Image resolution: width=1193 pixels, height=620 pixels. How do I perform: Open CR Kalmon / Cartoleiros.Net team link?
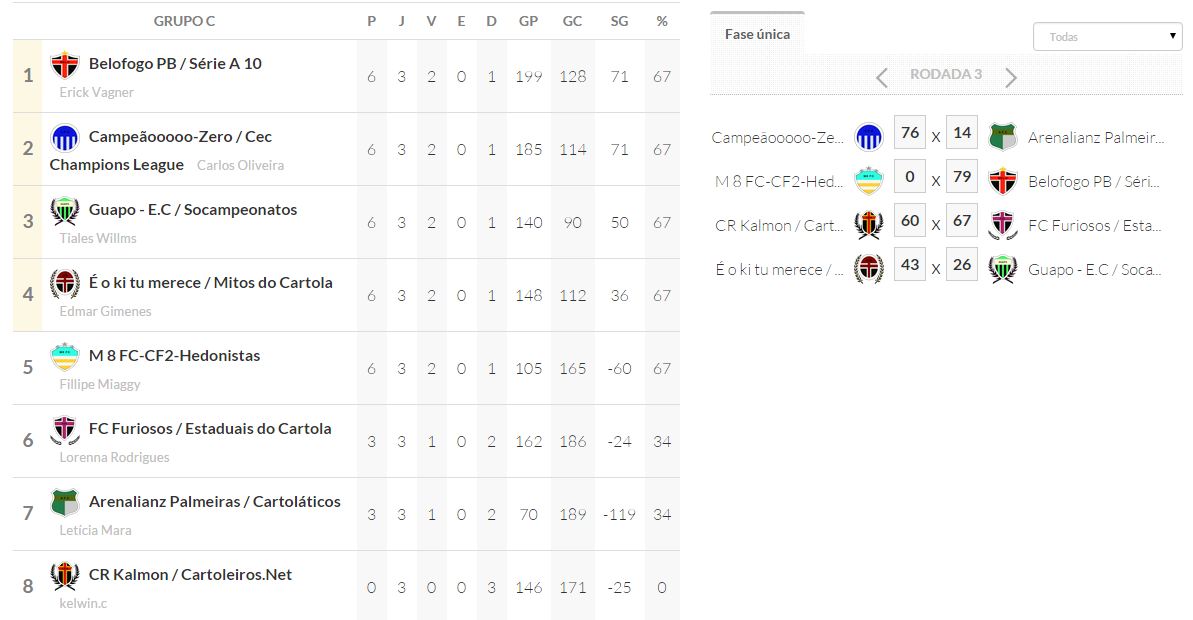click(190, 575)
